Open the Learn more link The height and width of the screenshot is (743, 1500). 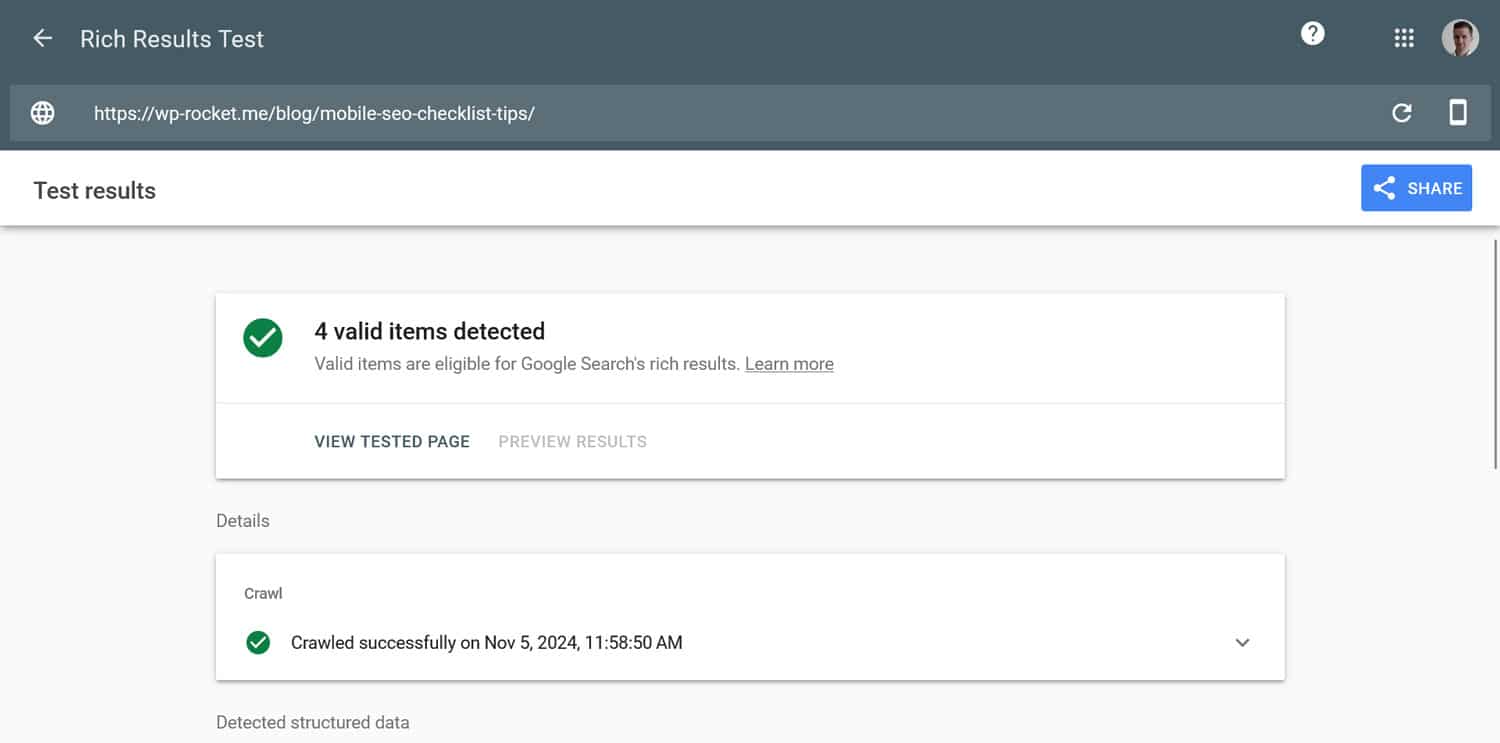click(789, 363)
